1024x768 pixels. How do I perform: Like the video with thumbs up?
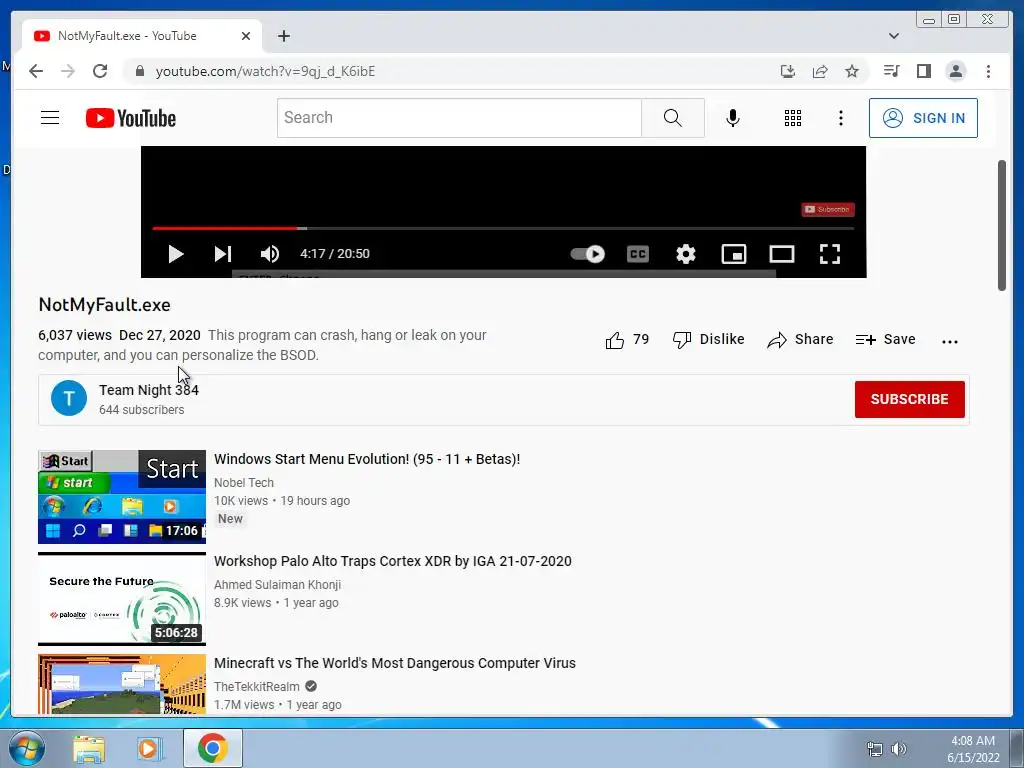click(x=627, y=340)
